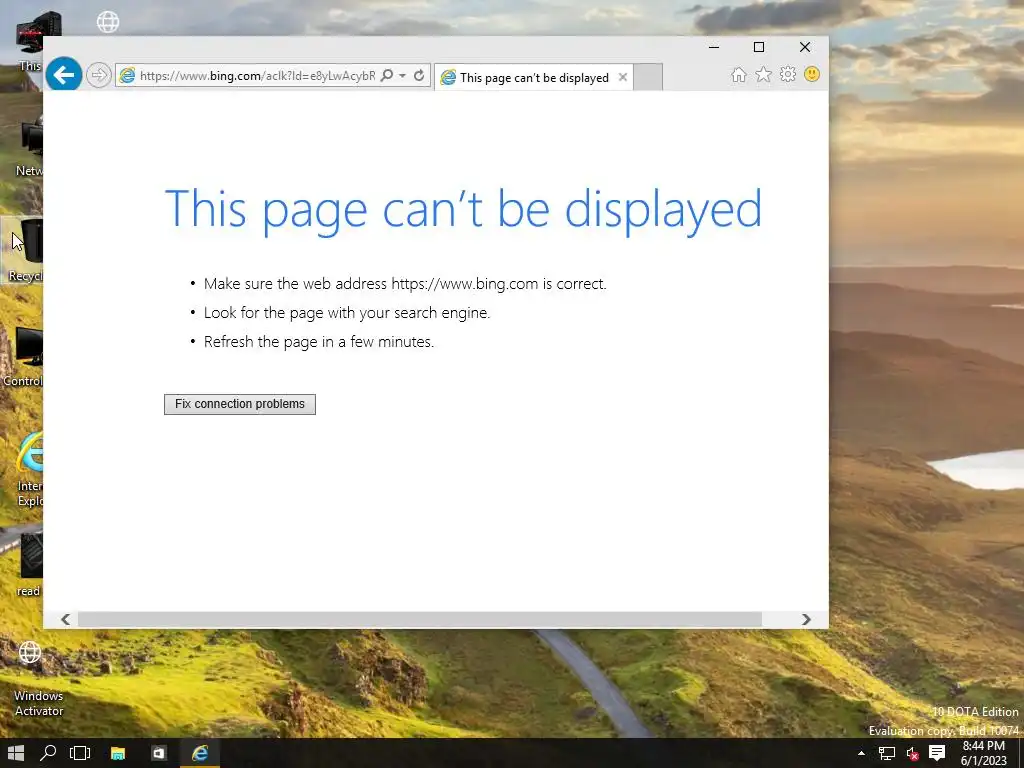Open a new tab with the blank tab button
1024x768 pixels.
tap(648, 77)
